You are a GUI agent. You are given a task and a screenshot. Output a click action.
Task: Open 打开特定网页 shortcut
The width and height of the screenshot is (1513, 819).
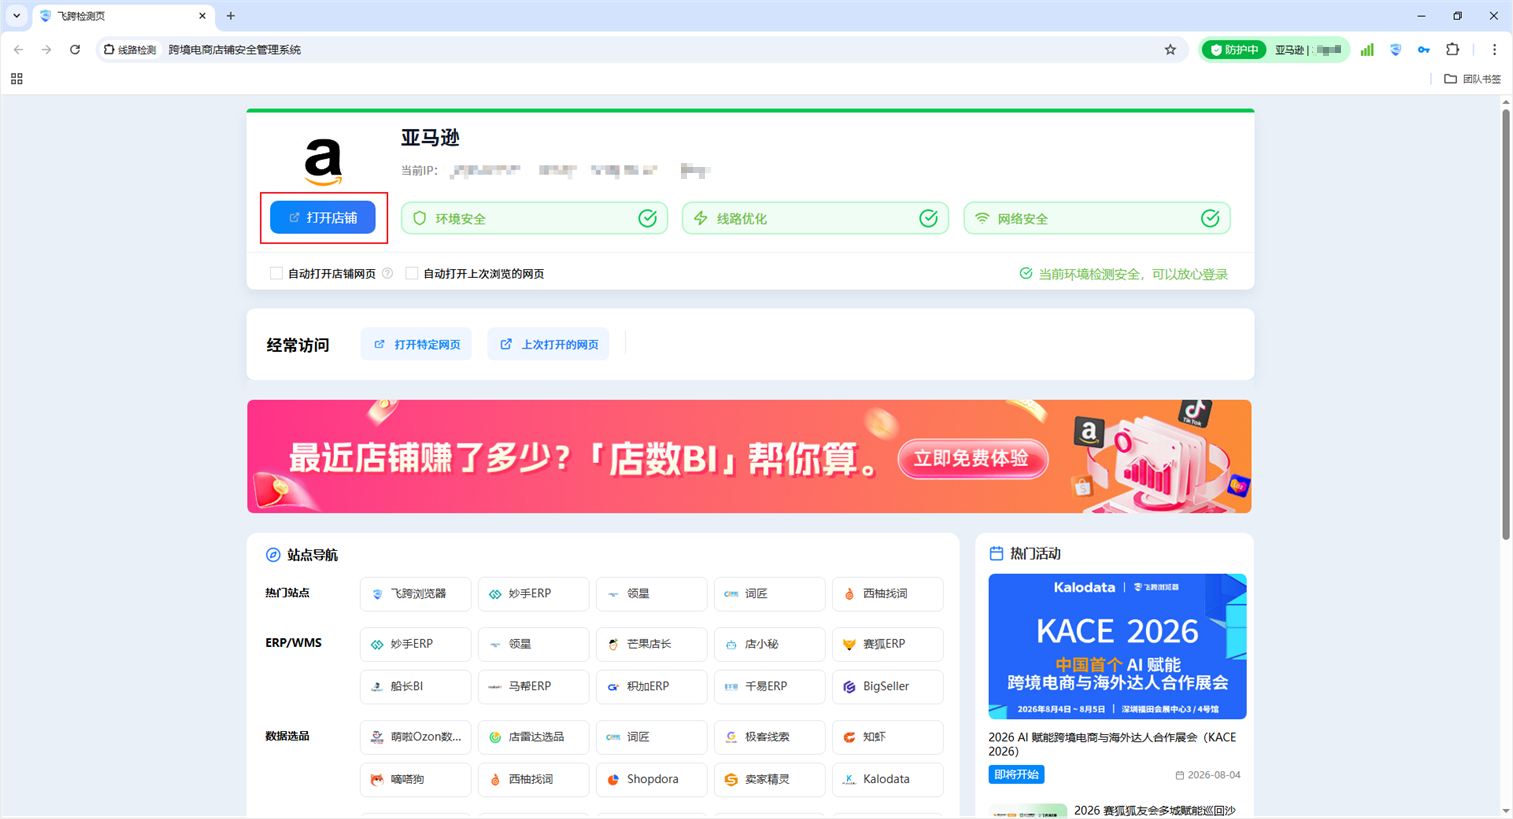point(416,344)
